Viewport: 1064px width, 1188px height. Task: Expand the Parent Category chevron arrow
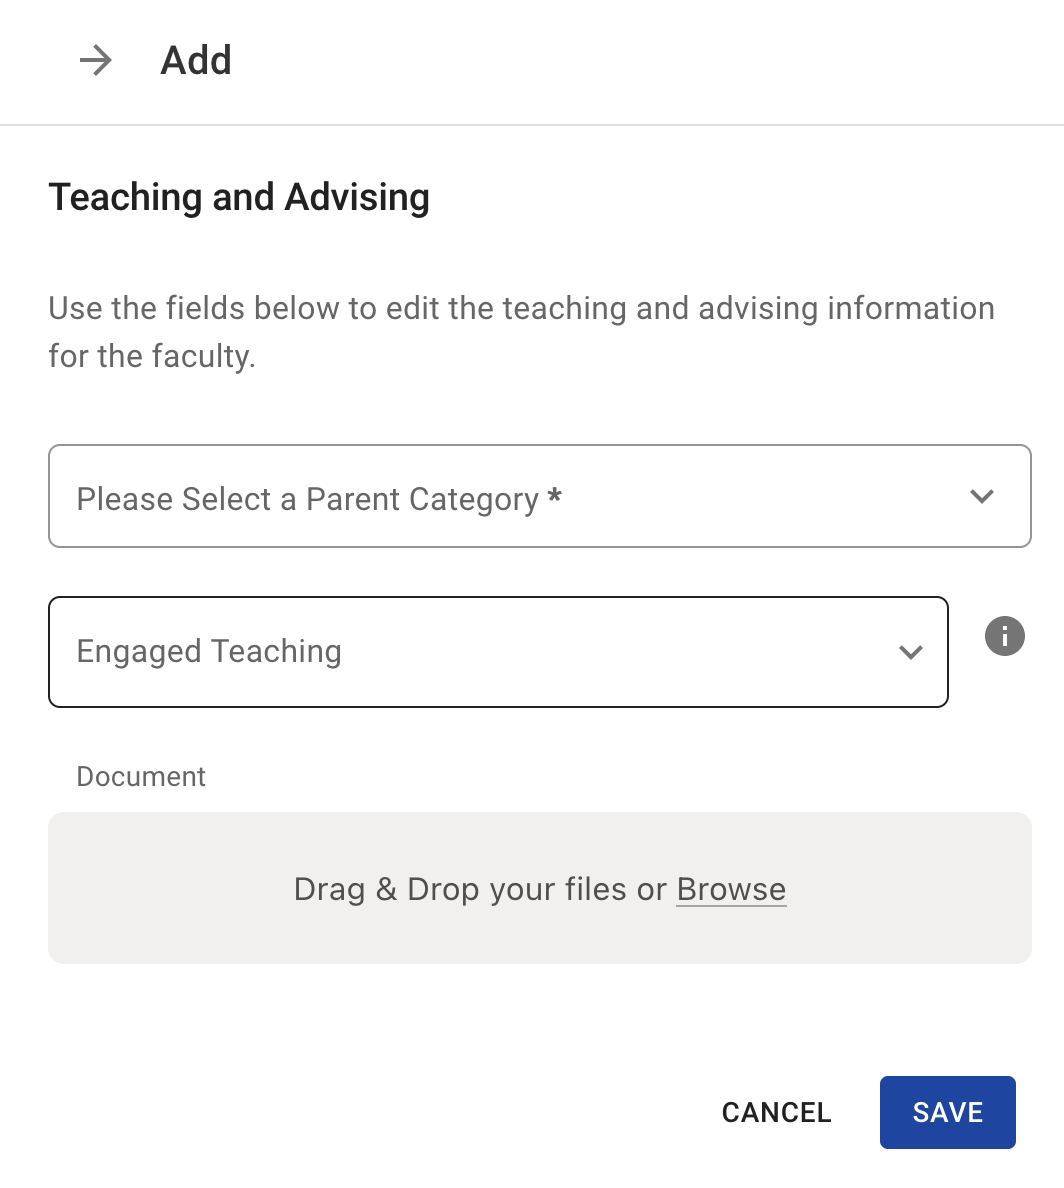[982, 496]
